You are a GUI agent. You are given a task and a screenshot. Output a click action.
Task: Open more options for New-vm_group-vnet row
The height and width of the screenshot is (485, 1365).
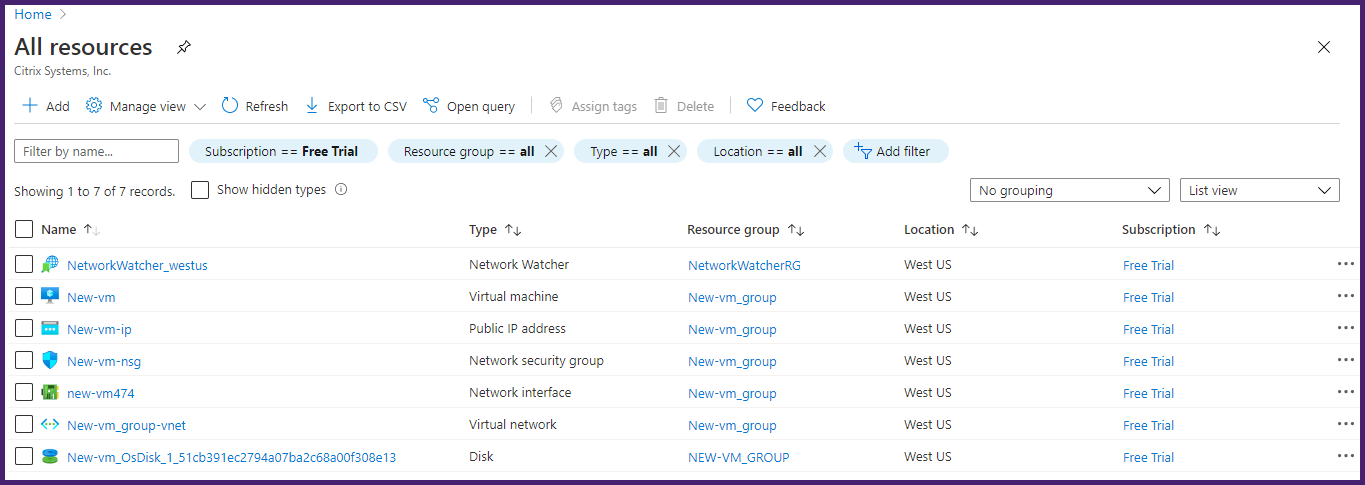(x=1345, y=424)
